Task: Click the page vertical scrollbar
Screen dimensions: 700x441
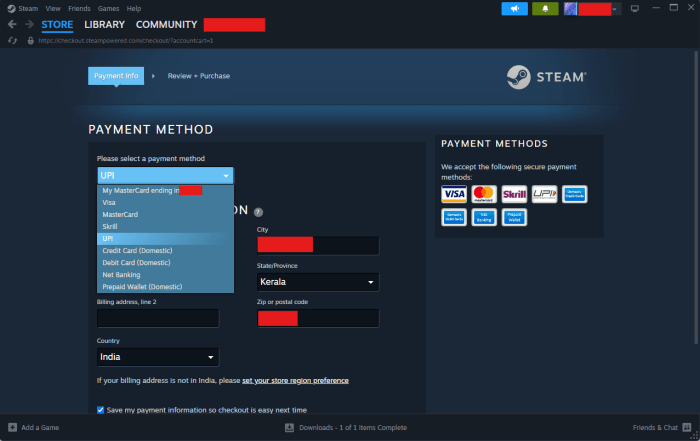Action: (696, 196)
